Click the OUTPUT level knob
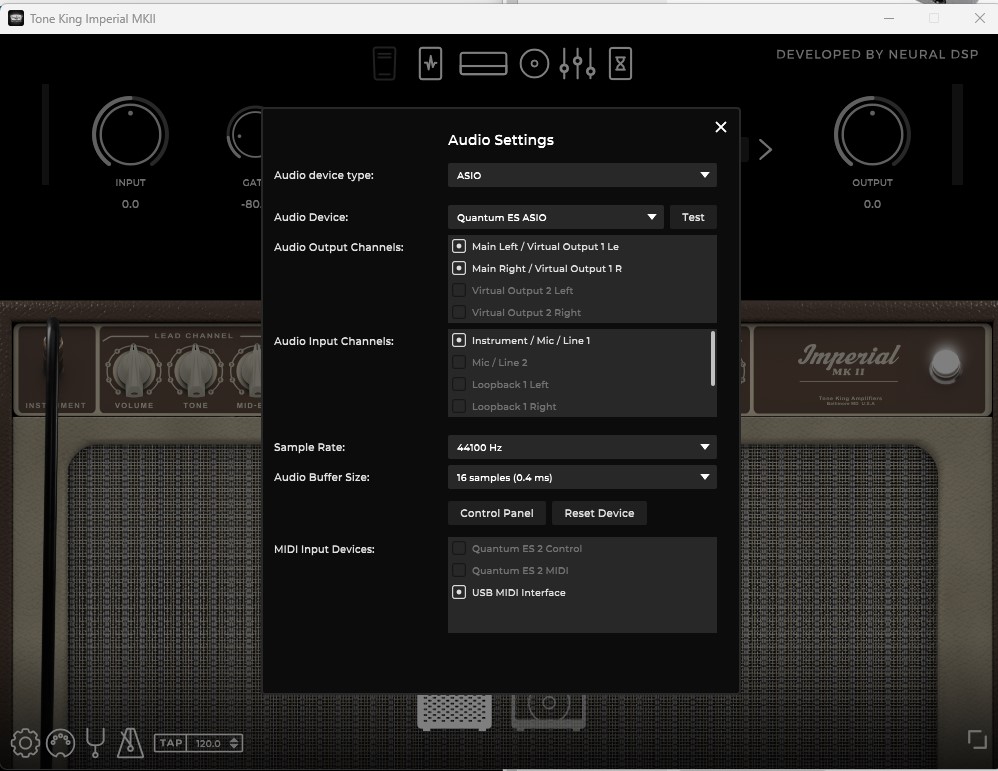Viewport: 998px width, 771px height. [x=872, y=134]
